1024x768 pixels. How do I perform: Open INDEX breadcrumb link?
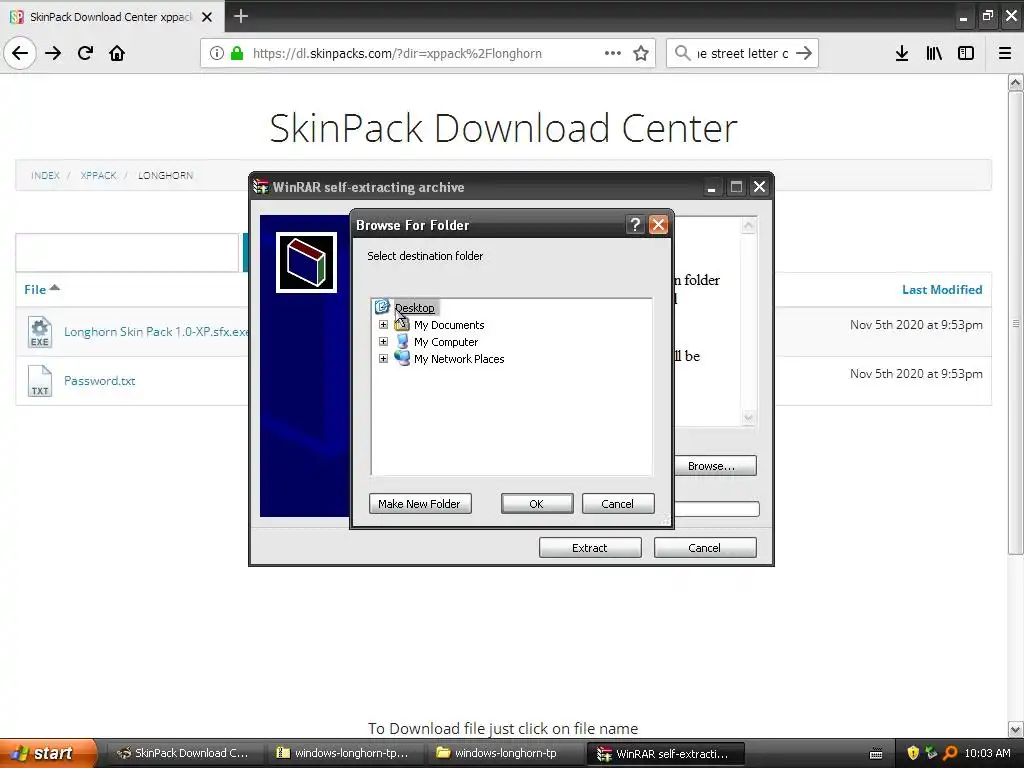[x=45, y=175]
